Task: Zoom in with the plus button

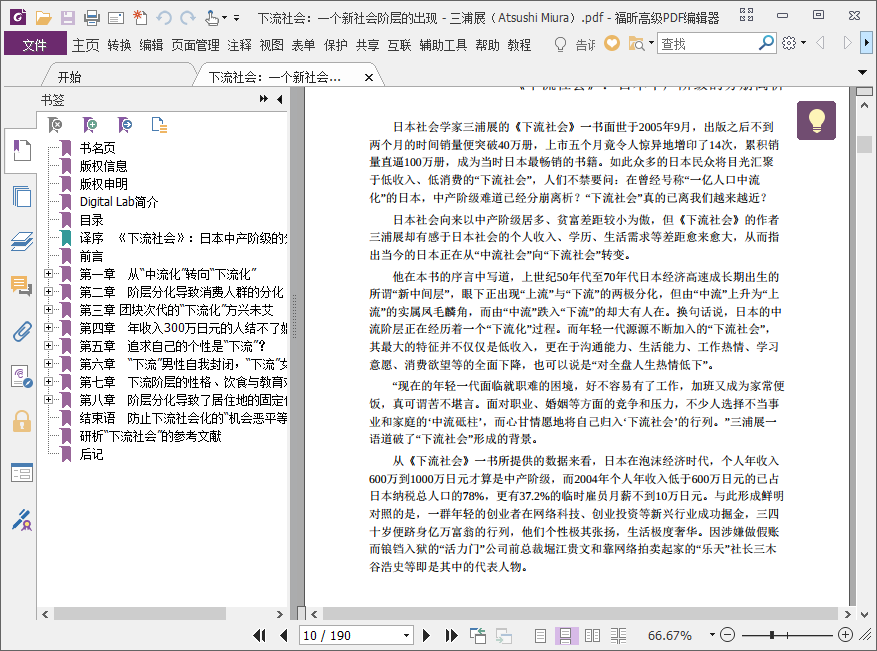Action: 845,635
